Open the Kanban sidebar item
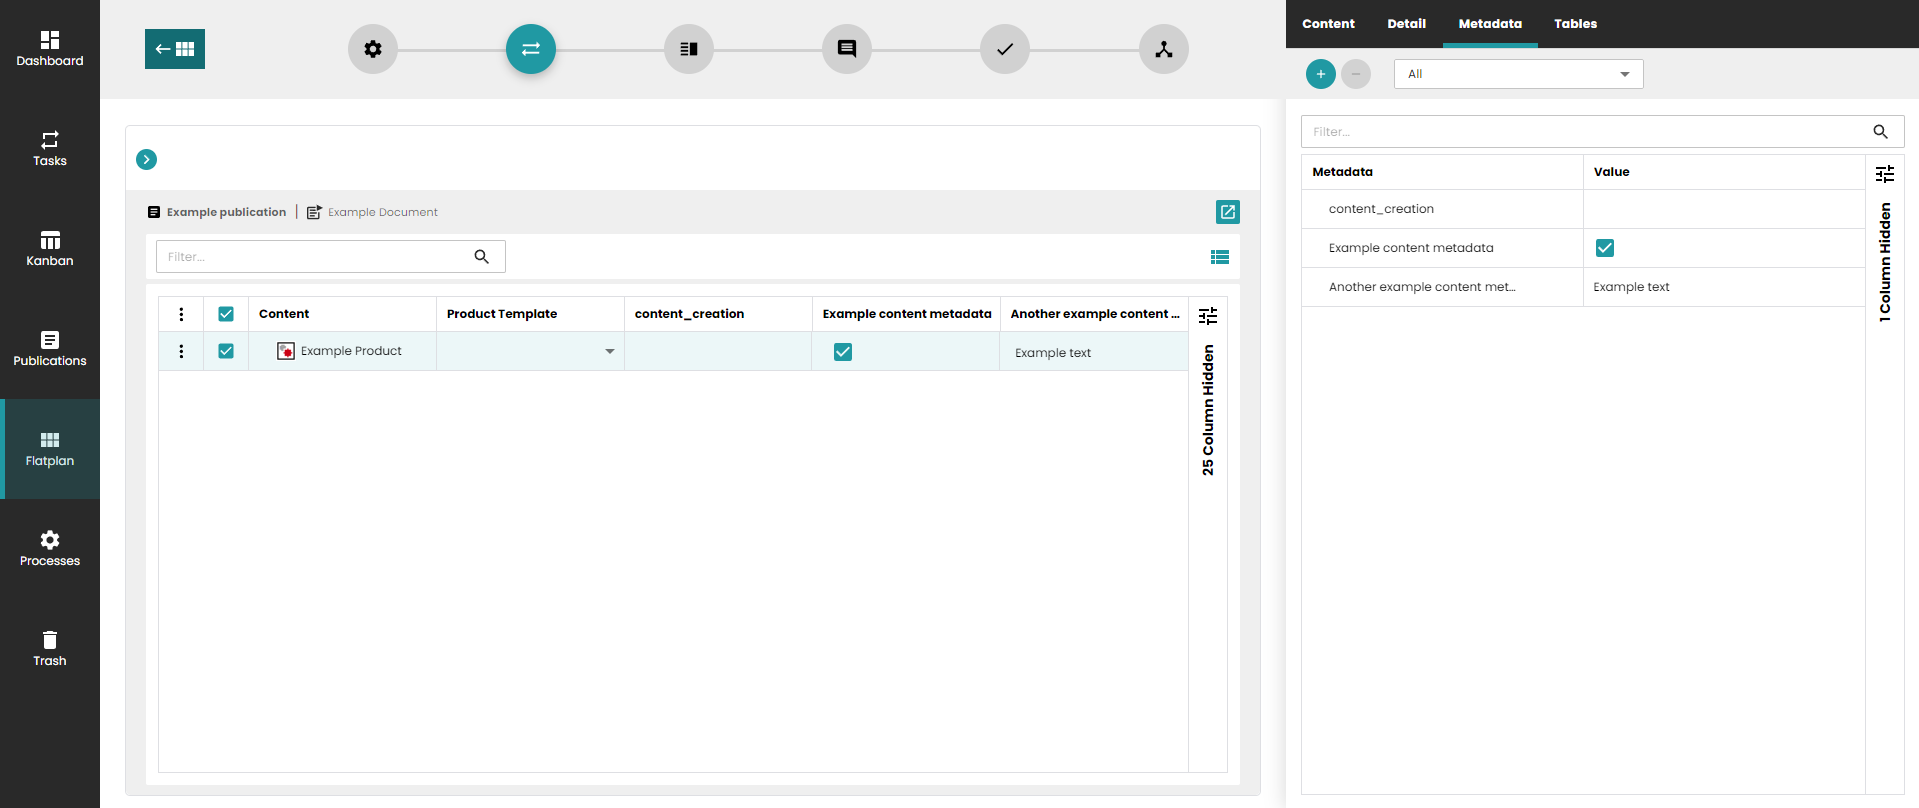 coord(50,248)
